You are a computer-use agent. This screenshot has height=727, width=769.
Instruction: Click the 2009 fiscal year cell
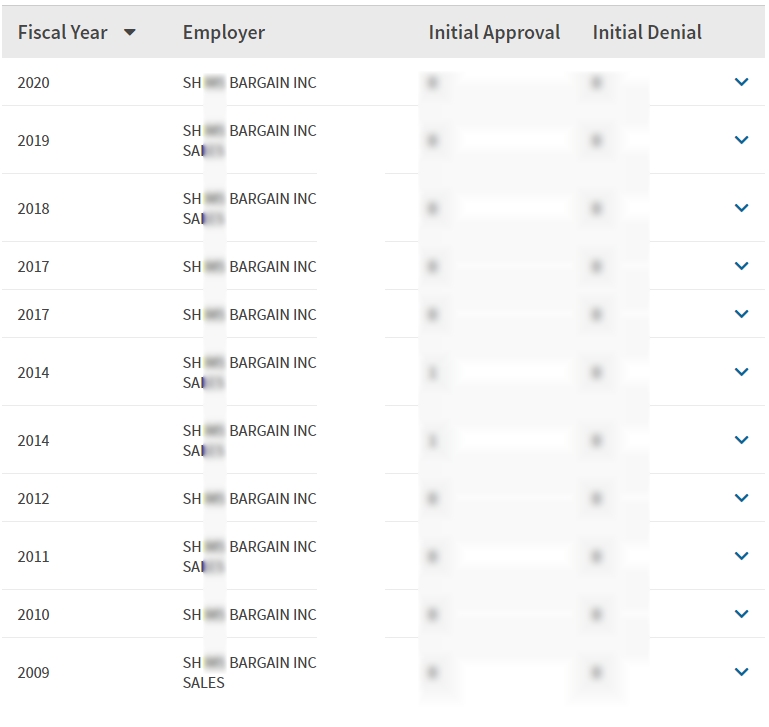33,672
